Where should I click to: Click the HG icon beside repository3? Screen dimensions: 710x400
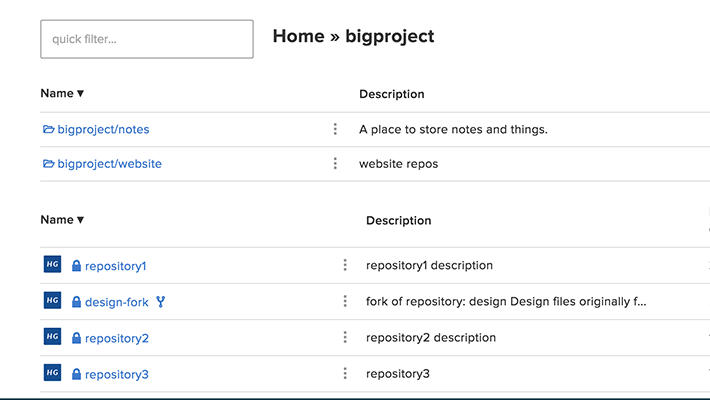pos(52,373)
